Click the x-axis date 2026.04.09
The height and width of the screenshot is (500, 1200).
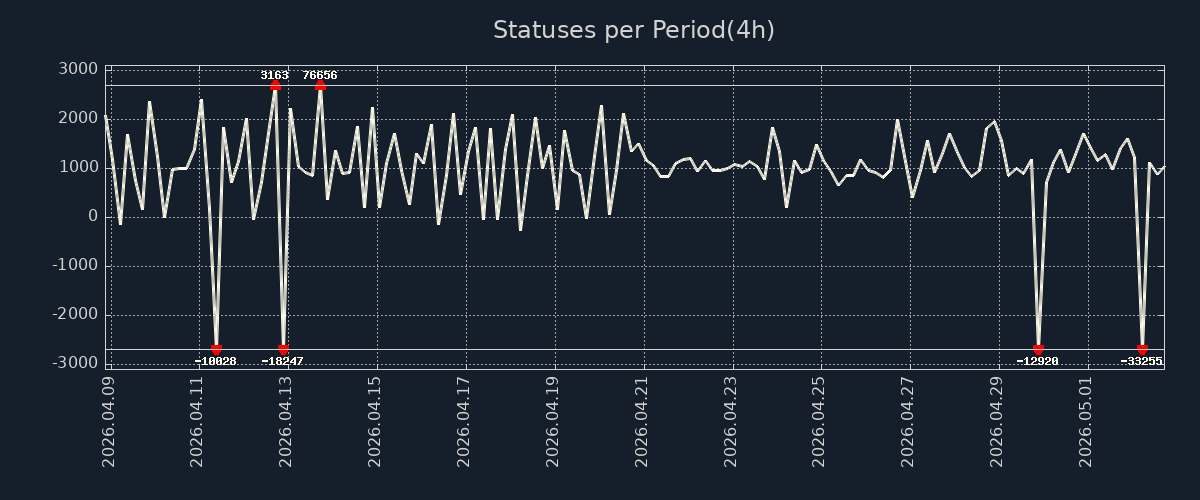point(109,421)
